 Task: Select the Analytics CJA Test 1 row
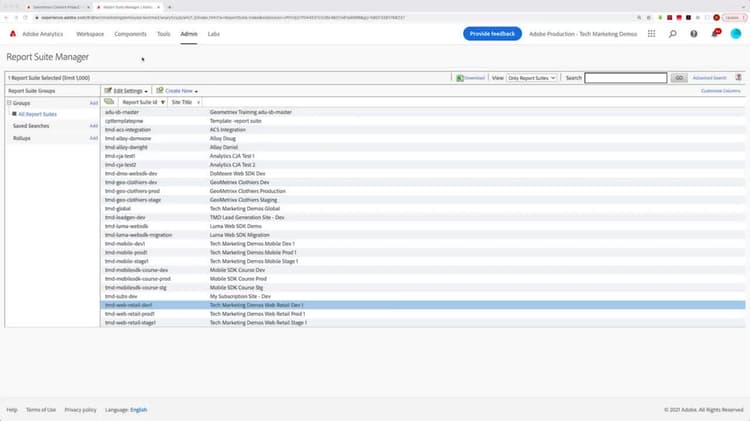(423, 156)
